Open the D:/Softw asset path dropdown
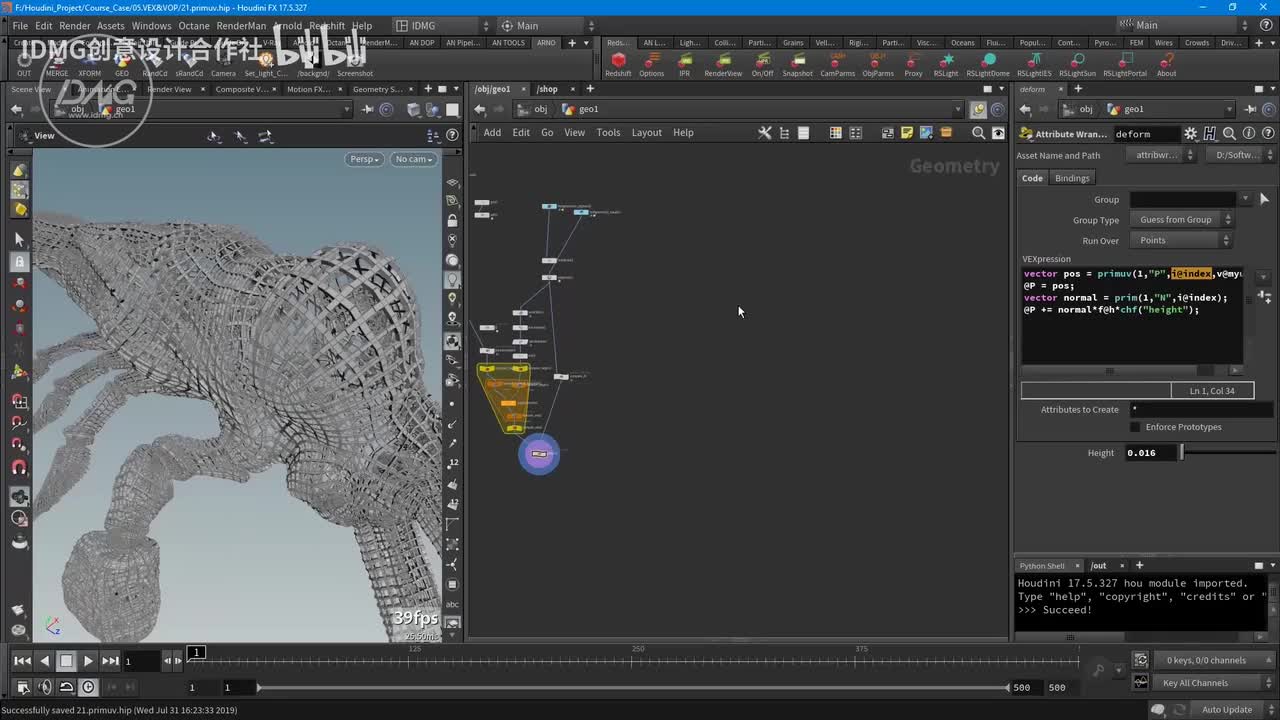Viewport: 1280px width, 720px height. click(1240, 155)
